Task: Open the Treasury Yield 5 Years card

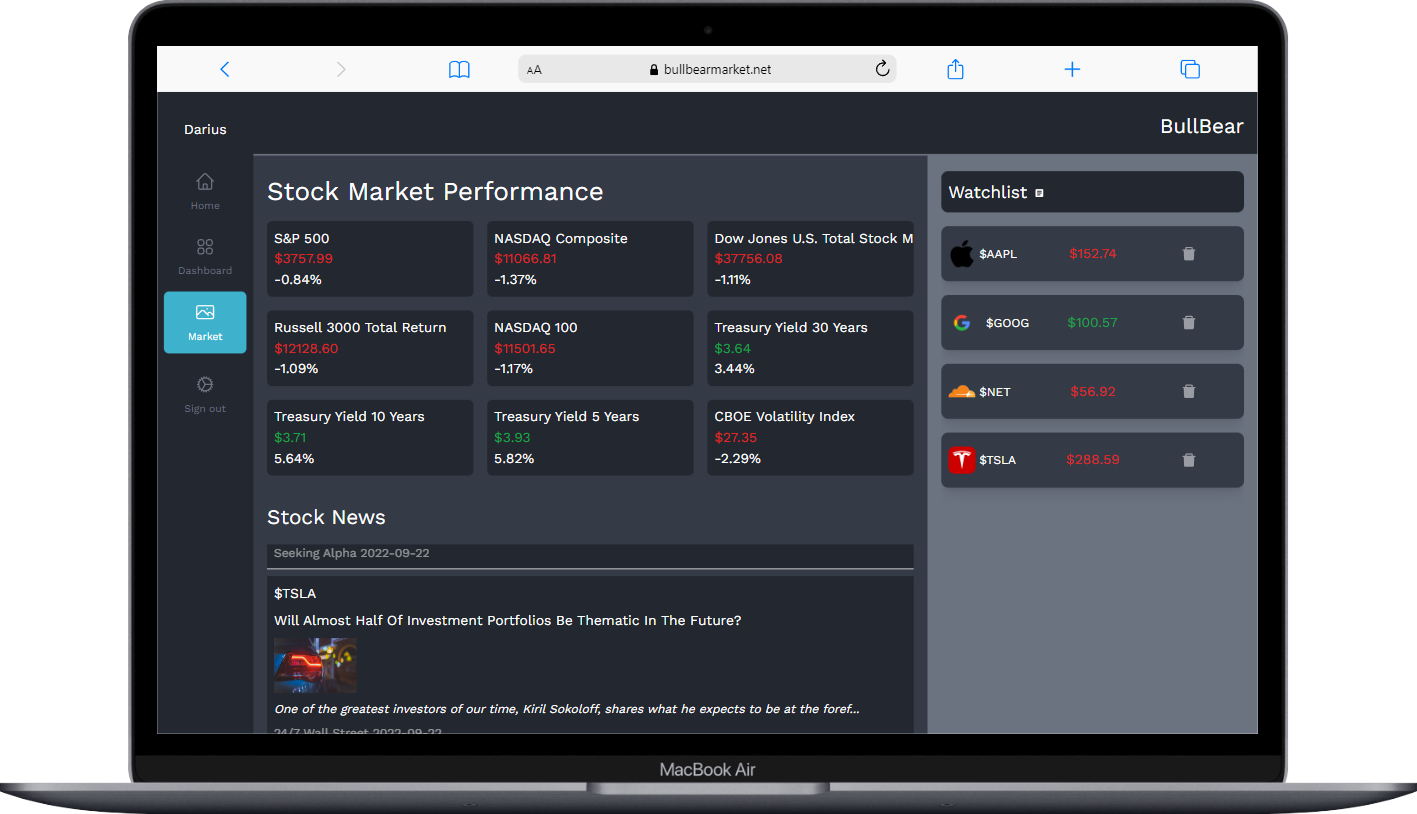Action: (590, 437)
